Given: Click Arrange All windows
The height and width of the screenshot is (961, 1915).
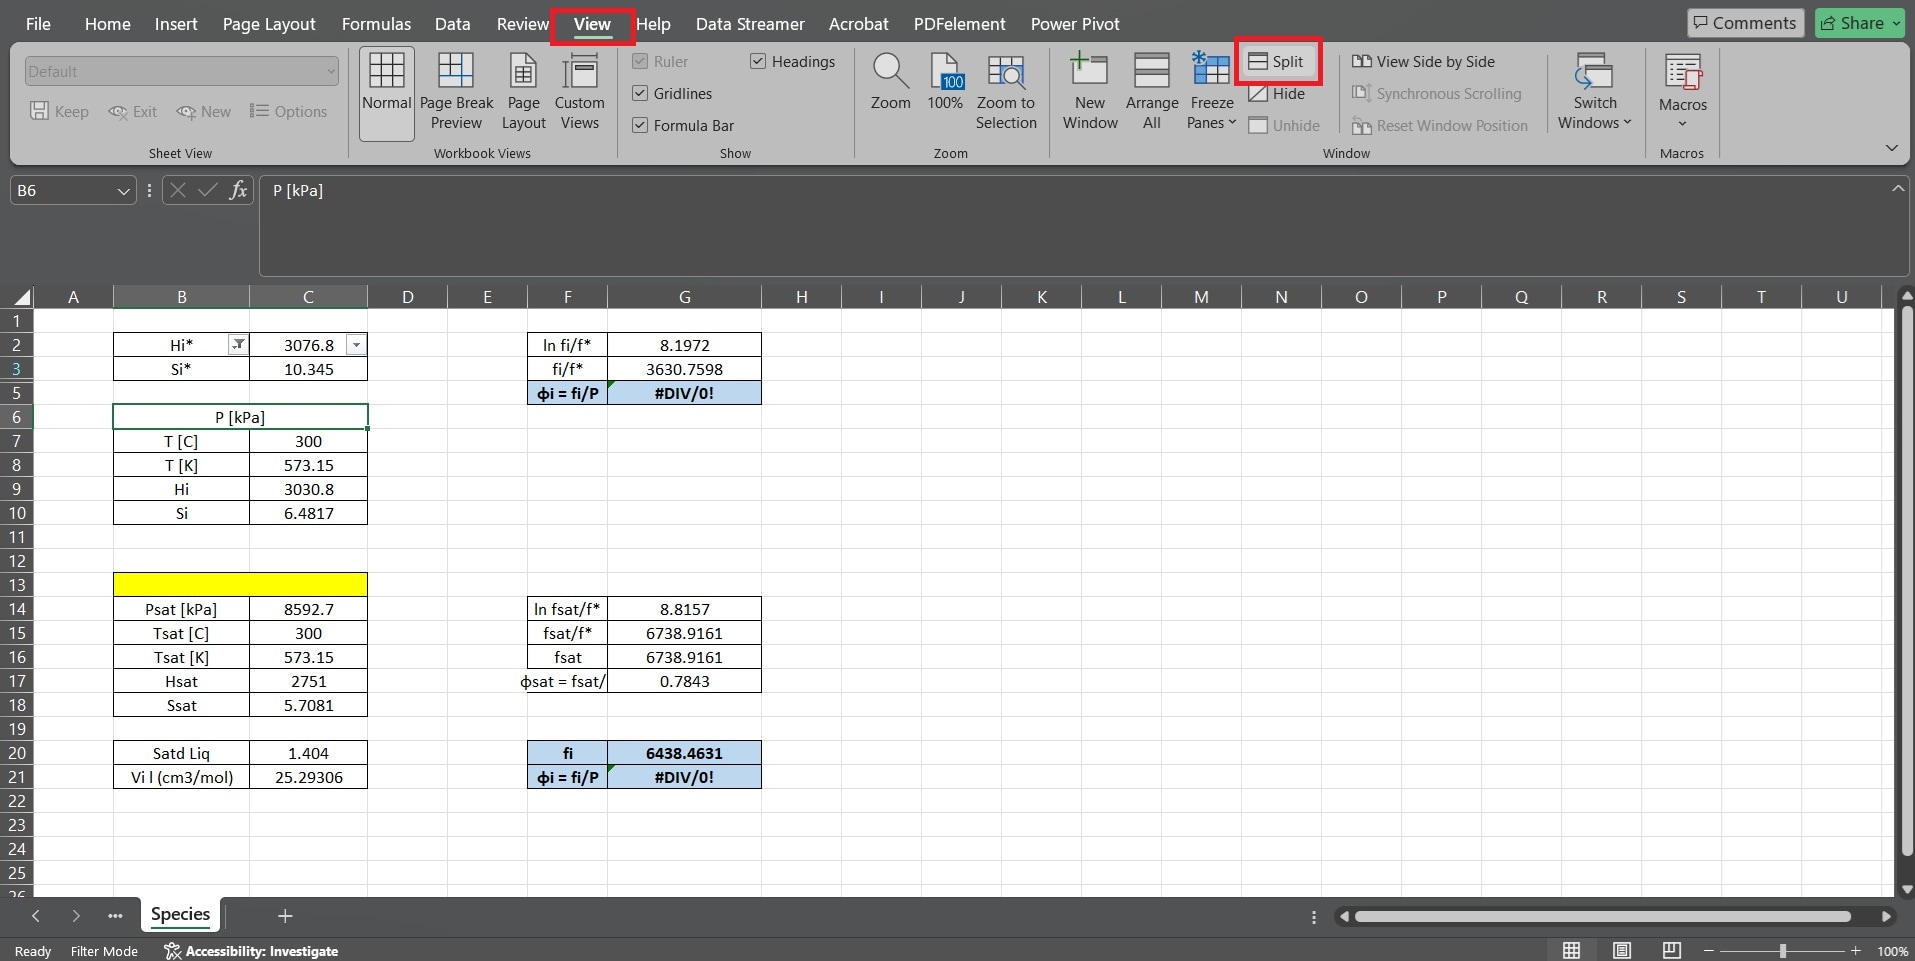Looking at the screenshot, I should 1152,92.
